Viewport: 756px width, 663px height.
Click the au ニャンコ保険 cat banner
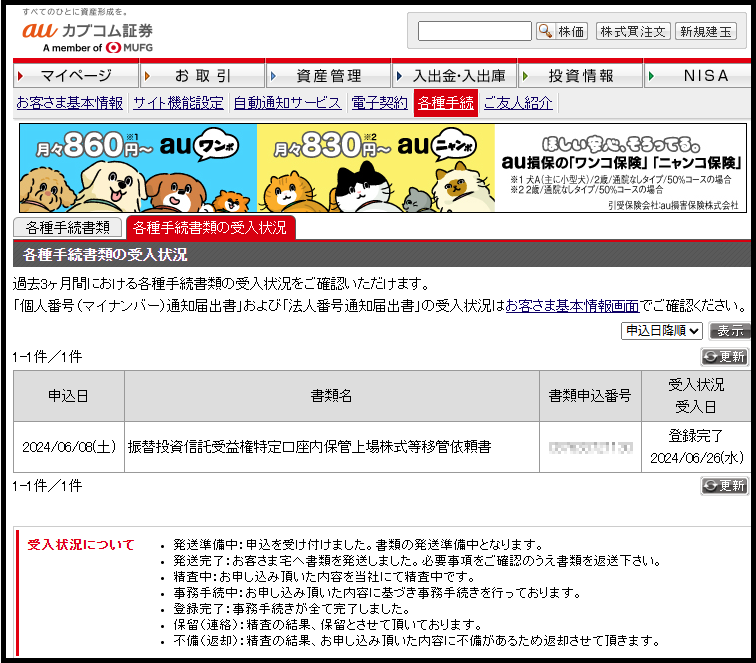[376, 168]
